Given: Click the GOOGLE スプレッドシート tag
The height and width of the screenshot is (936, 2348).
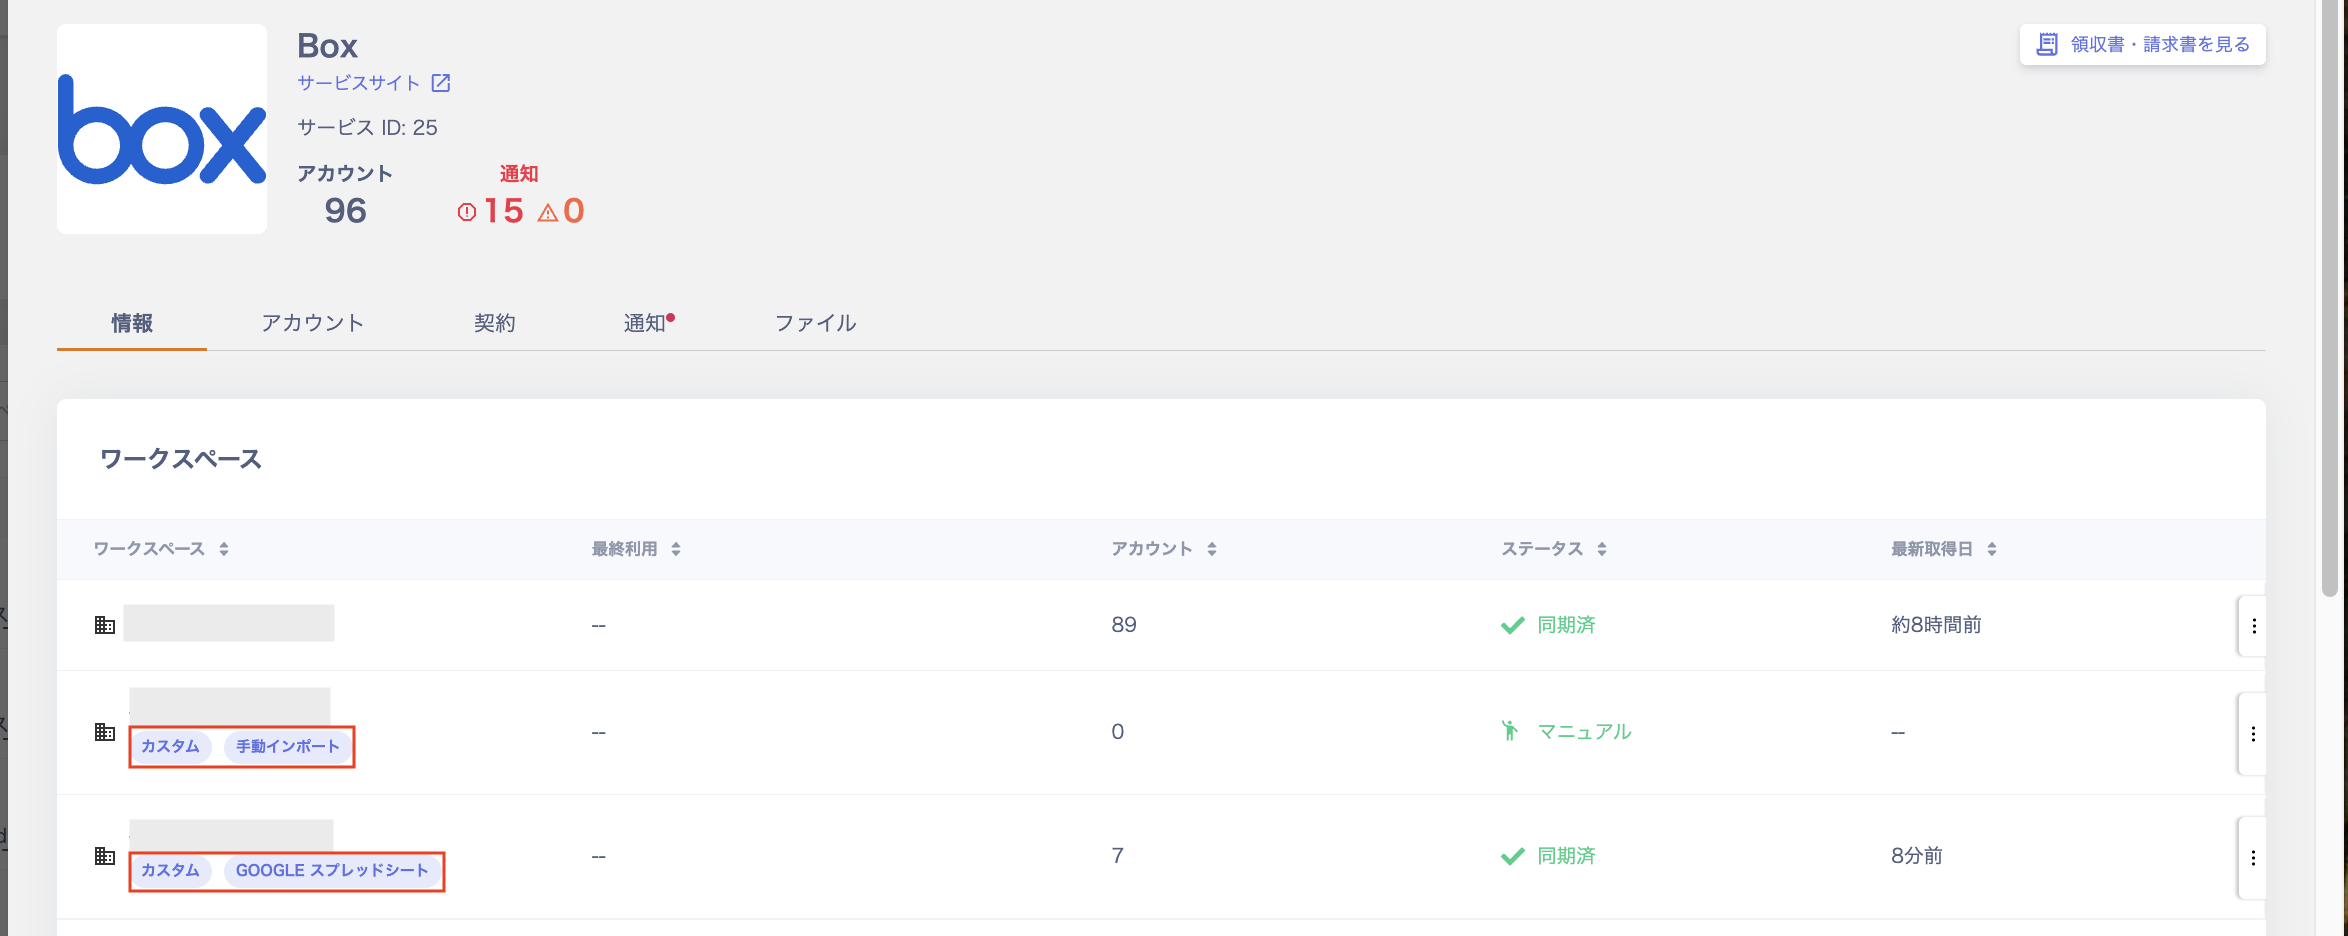Looking at the screenshot, I should [x=332, y=871].
